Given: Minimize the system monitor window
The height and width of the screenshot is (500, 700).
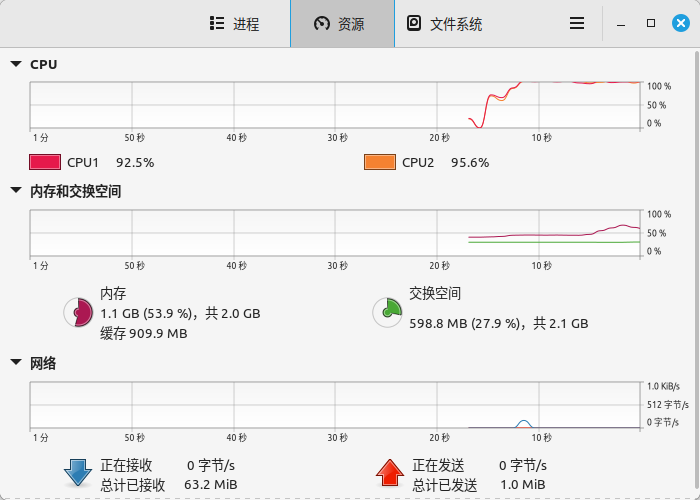Looking at the screenshot, I should pos(621,23).
